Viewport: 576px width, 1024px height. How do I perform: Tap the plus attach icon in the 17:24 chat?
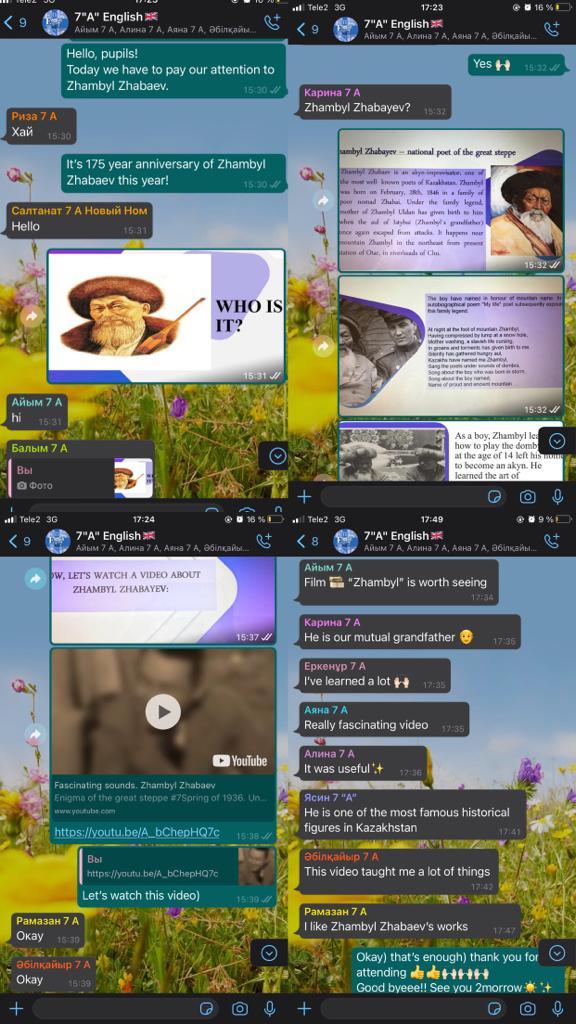[x=16, y=1008]
